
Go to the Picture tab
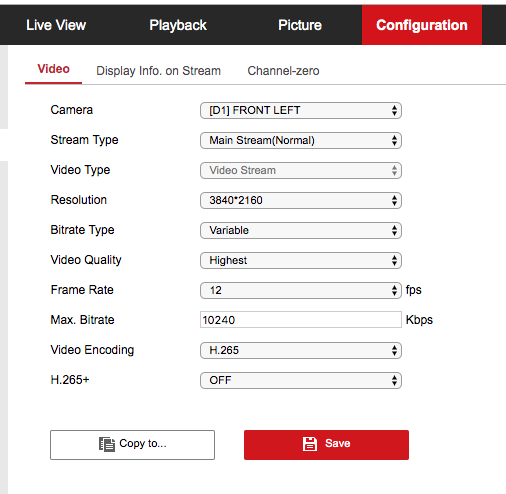pos(300,25)
